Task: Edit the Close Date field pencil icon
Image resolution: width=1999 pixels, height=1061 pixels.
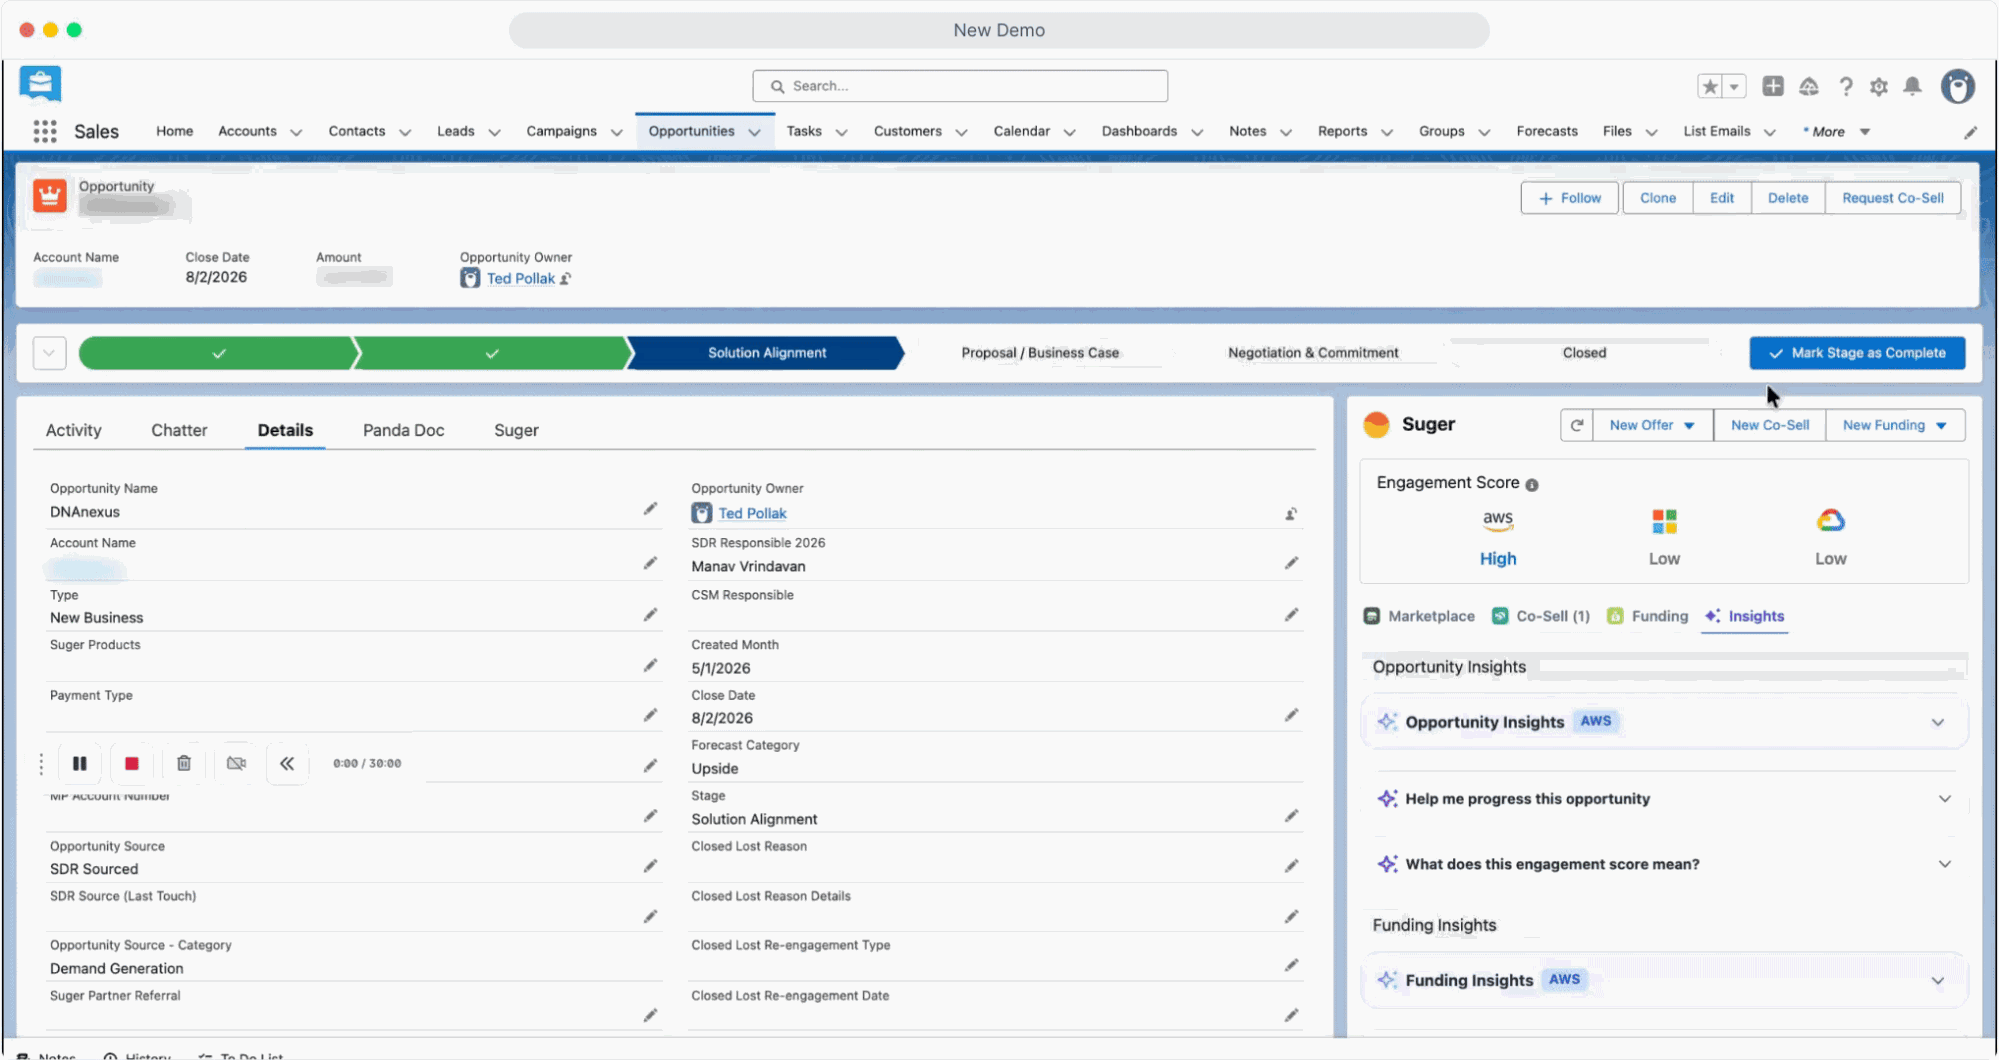Action: tap(1291, 715)
